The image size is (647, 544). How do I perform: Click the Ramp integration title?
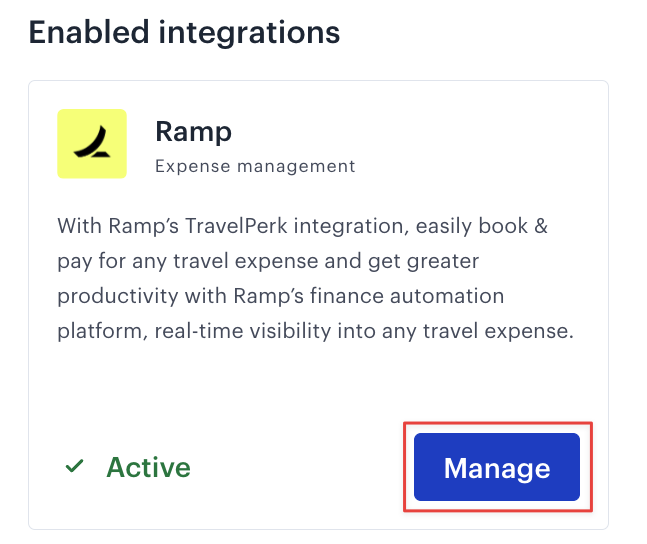click(x=193, y=132)
